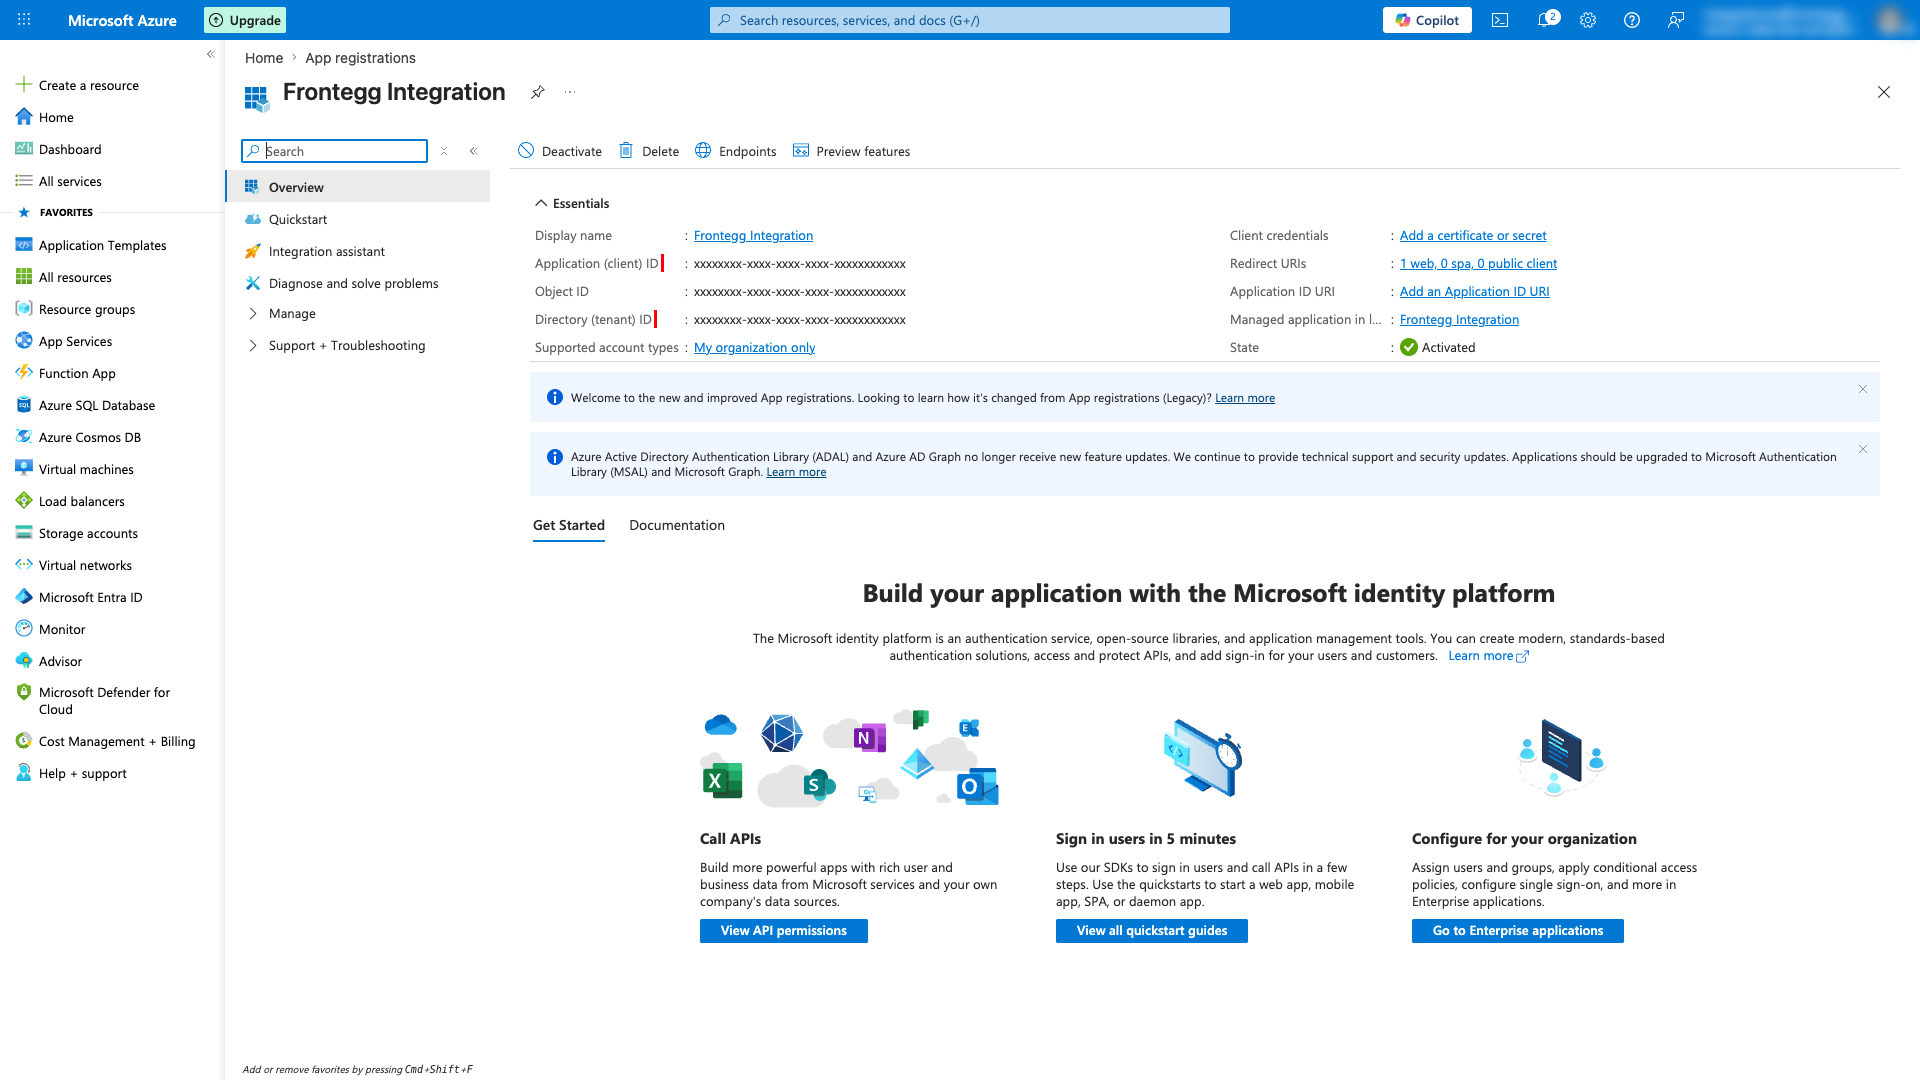Image resolution: width=1920 pixels, height=1080 pixels.
Task: Go to App registrations breadcrumb
Action: click(360, 58)
